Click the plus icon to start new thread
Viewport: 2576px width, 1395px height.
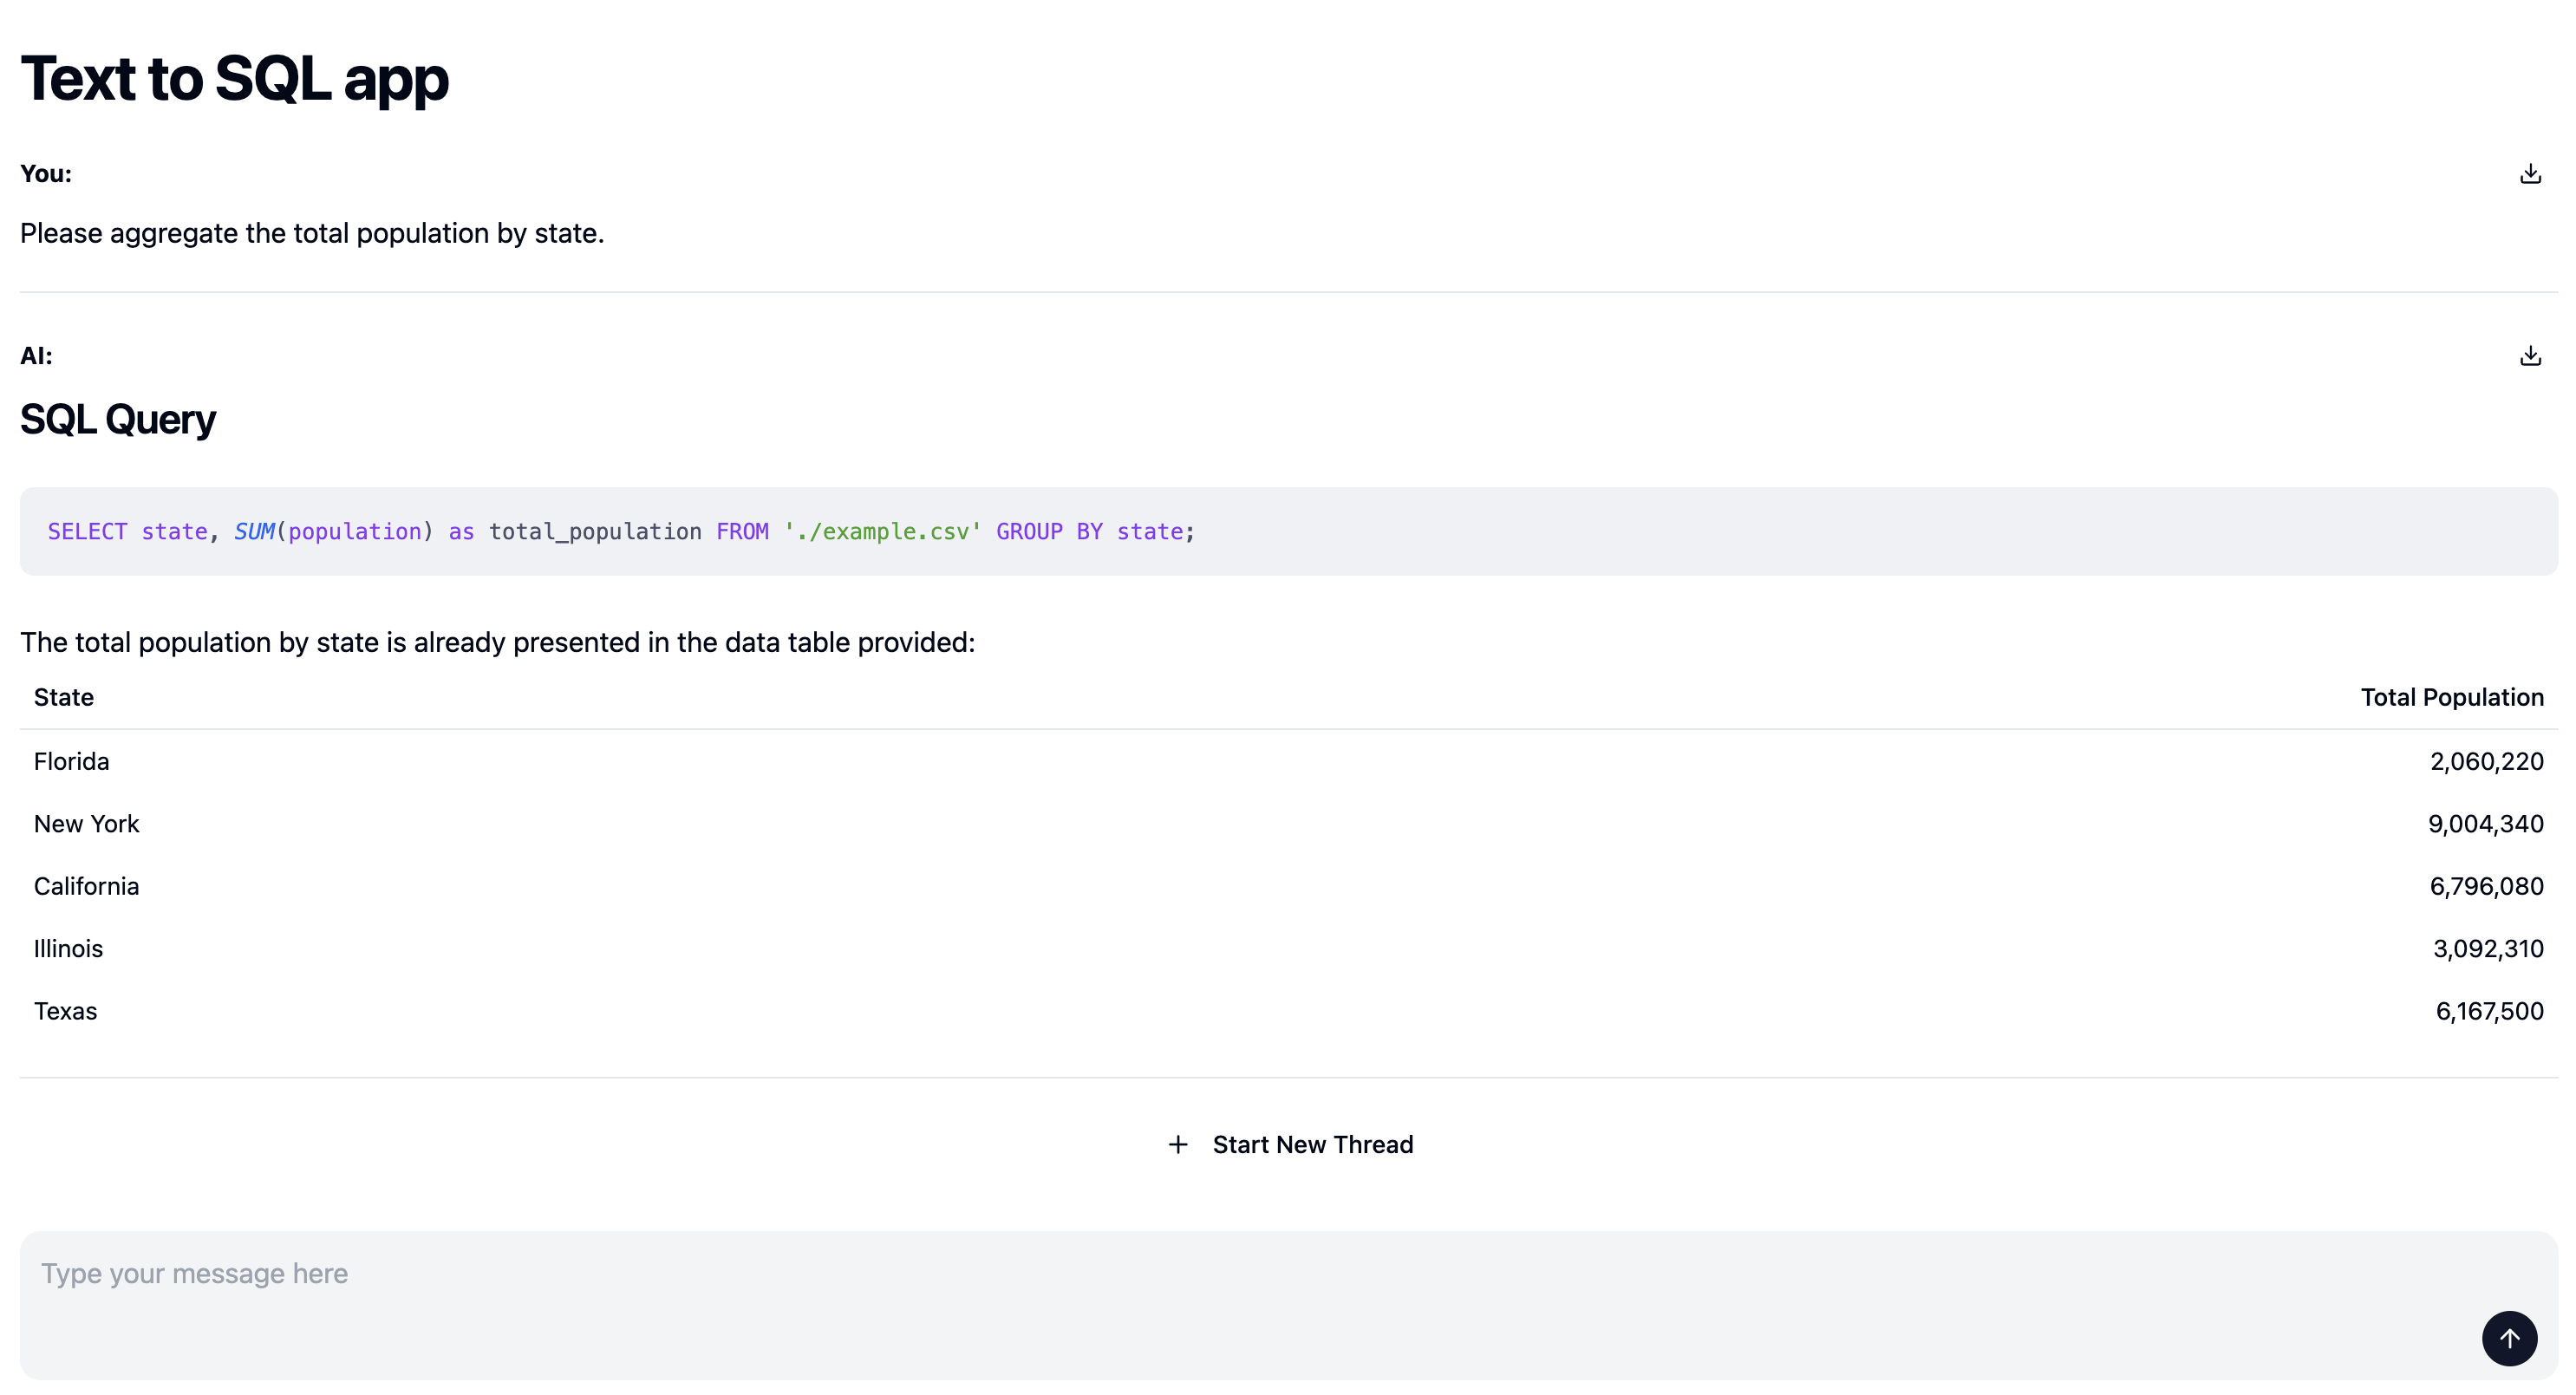click(x=1177, y=1143)
